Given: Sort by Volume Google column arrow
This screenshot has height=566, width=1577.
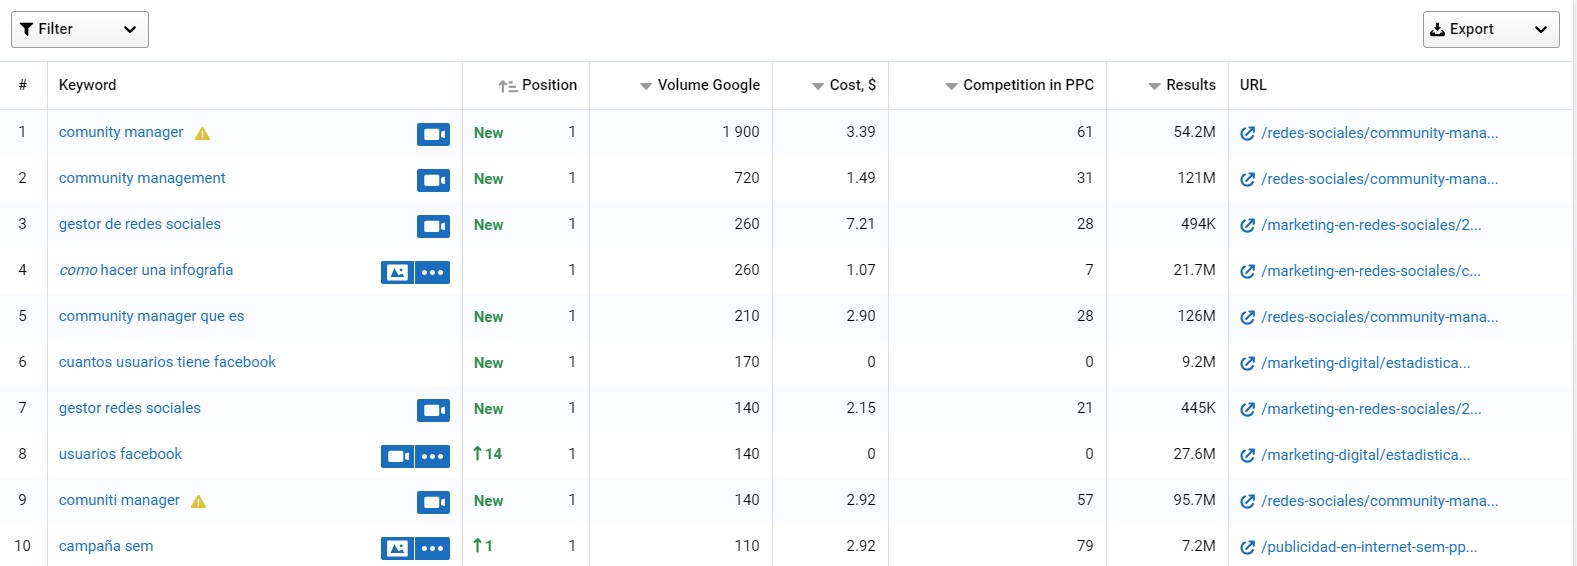Looking at the screenshot, I should [x=646, y=86].
